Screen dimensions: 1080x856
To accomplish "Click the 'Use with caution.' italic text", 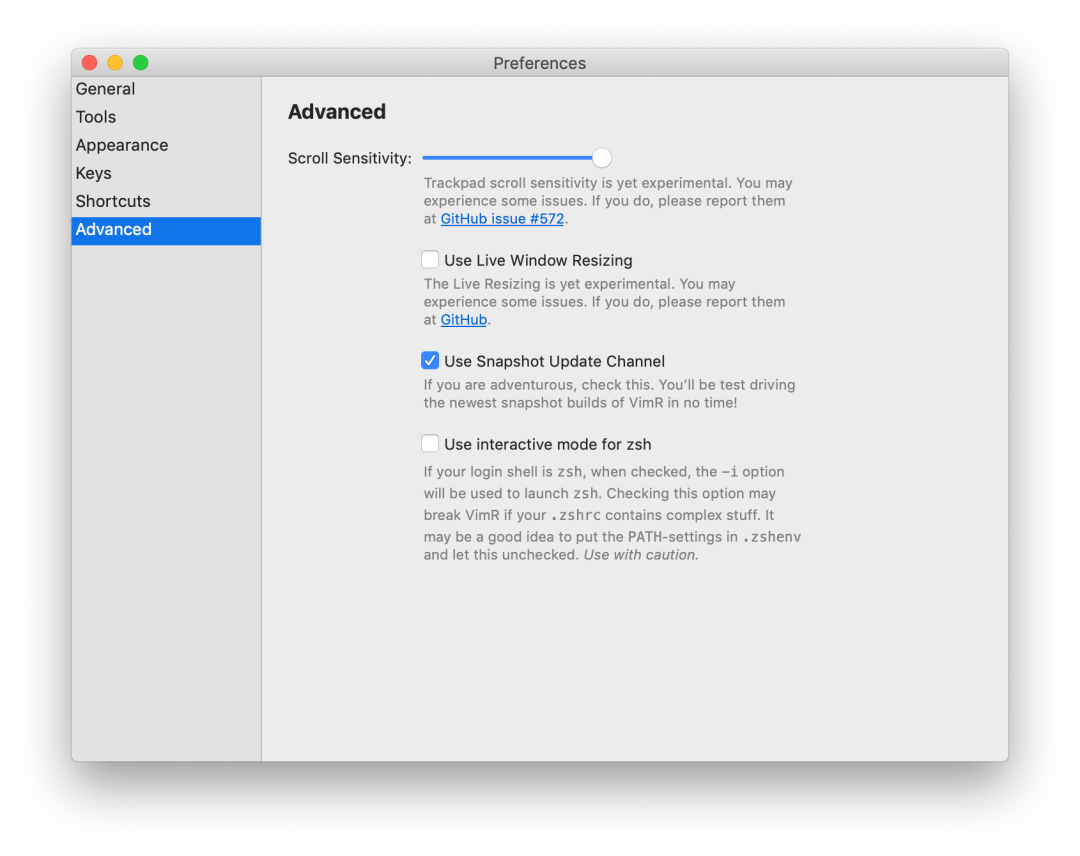I will click(641, 555).
